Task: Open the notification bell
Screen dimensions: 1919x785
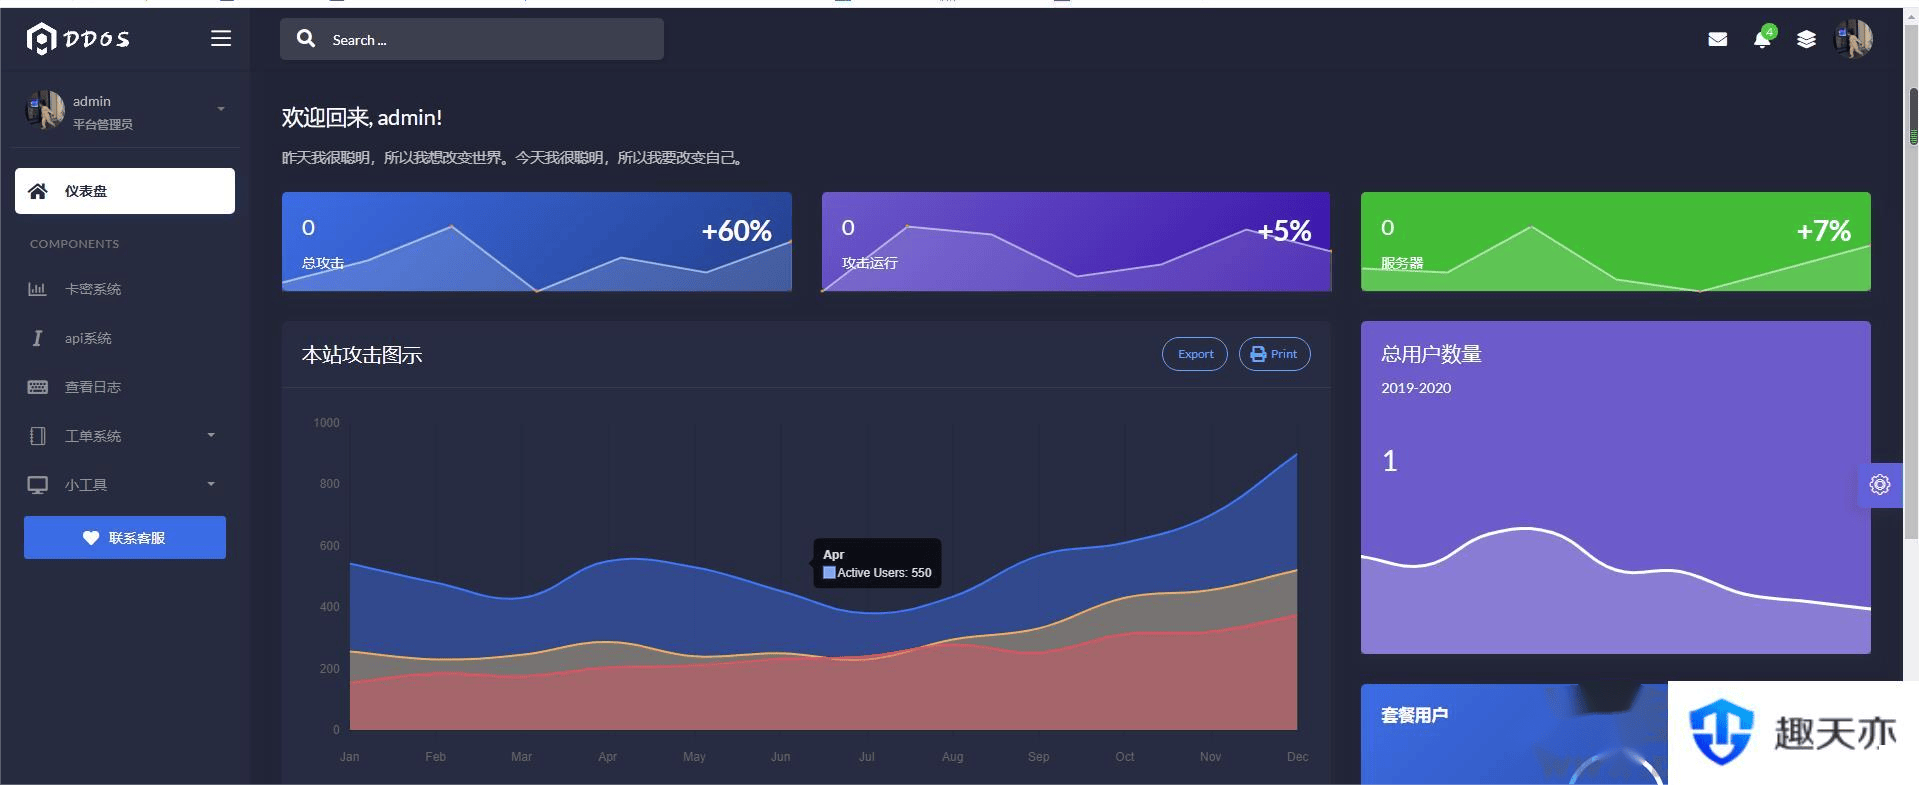Action: [1762, 40]
